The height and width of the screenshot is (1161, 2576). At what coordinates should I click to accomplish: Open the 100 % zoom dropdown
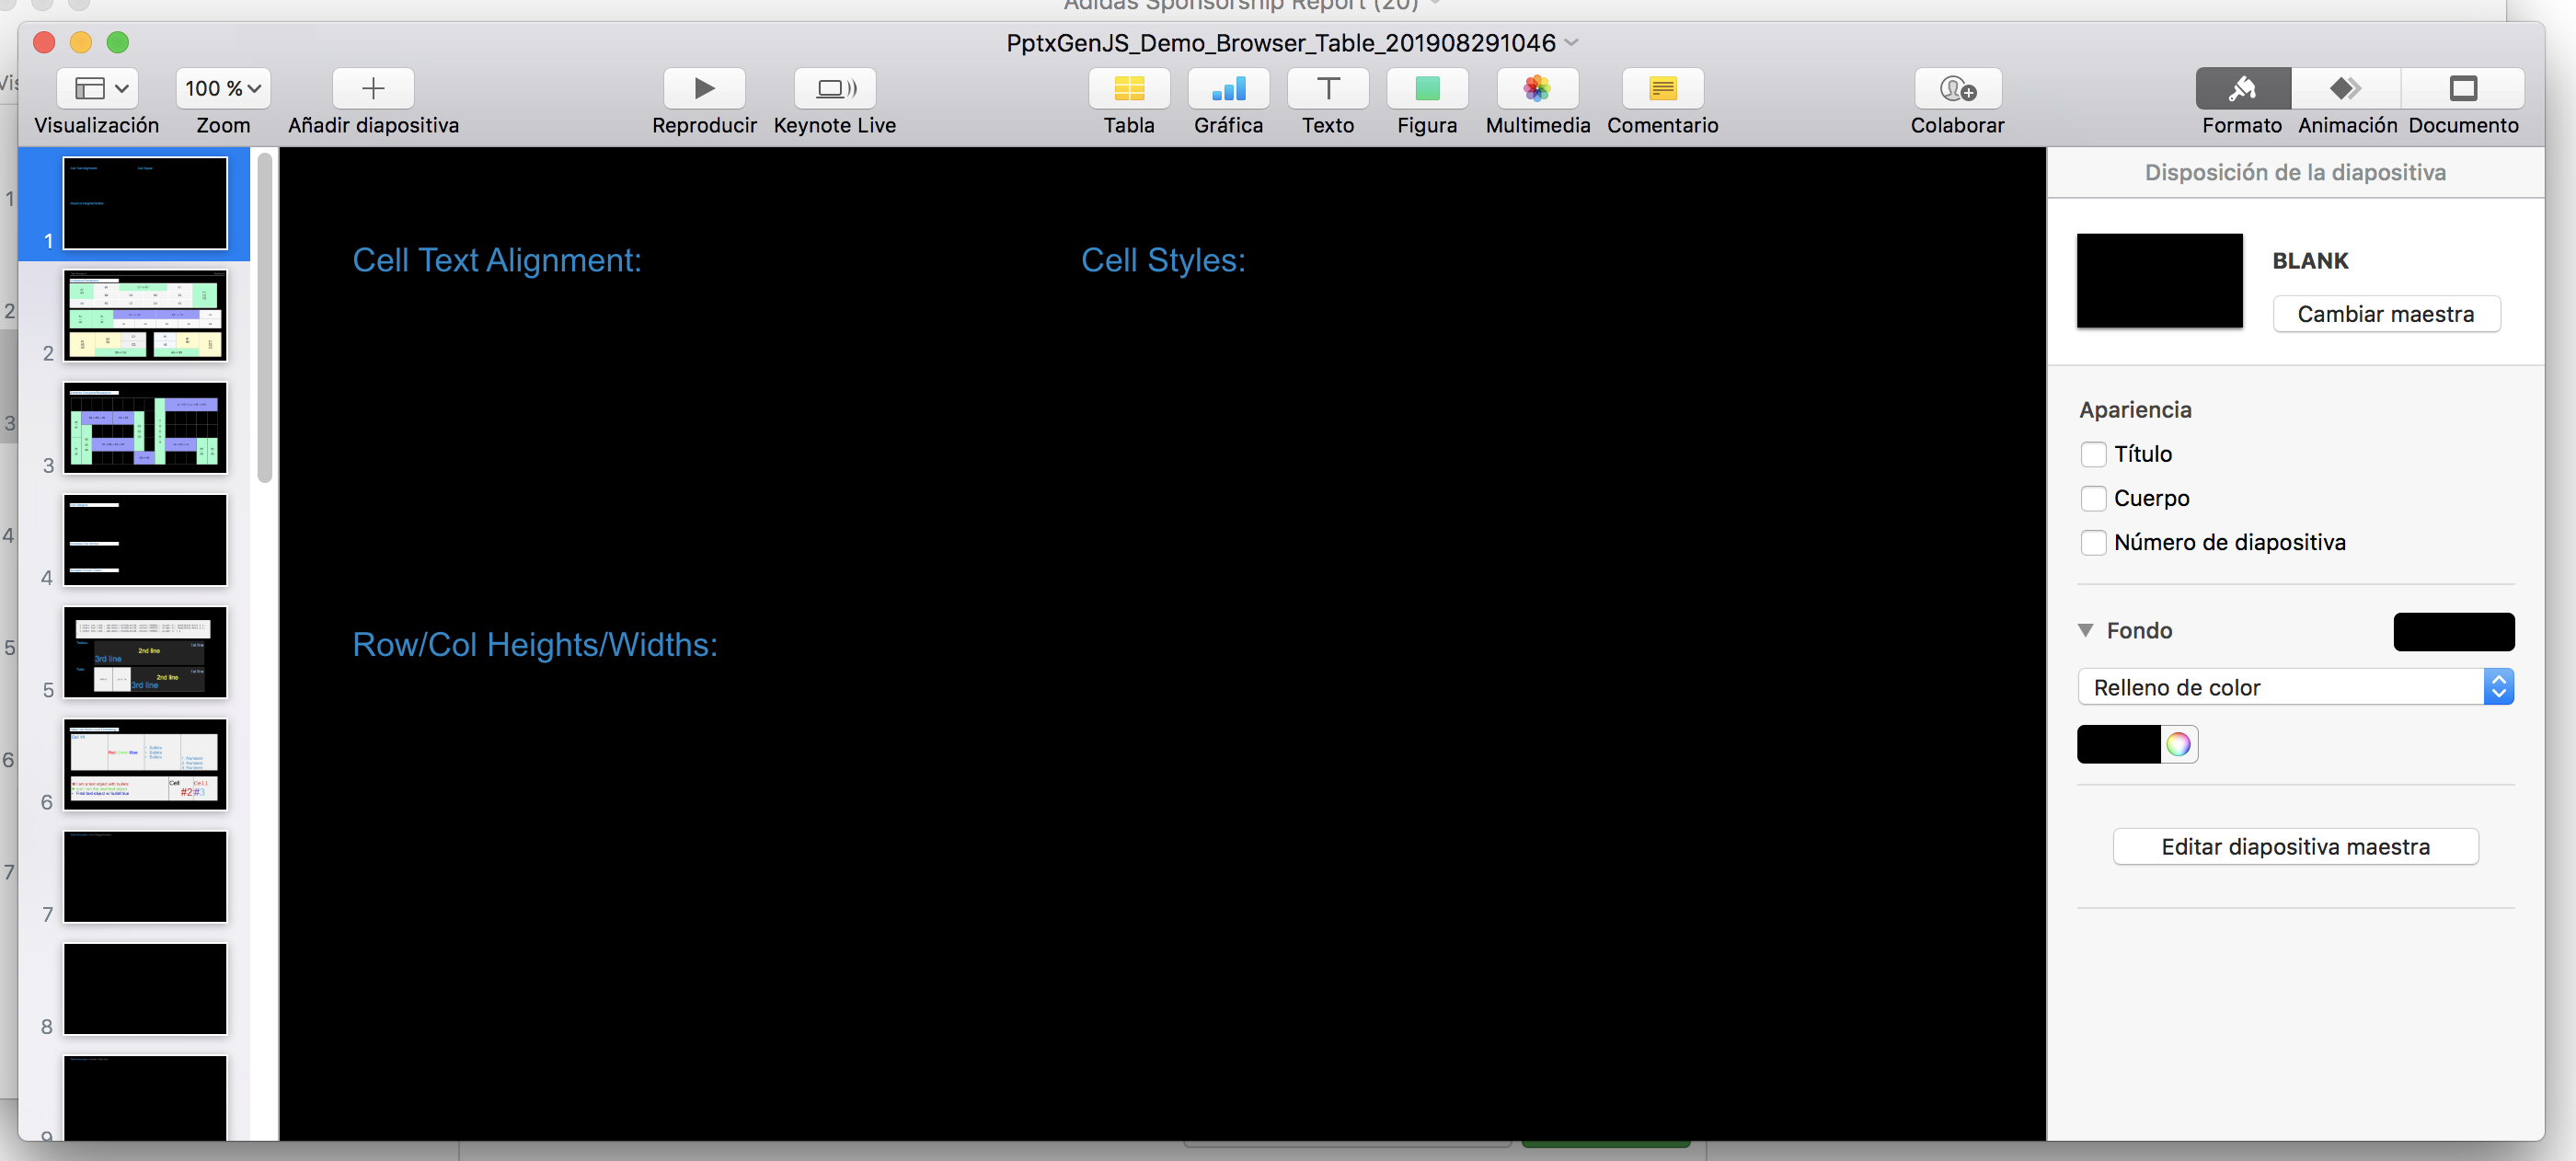coord(223,88)
